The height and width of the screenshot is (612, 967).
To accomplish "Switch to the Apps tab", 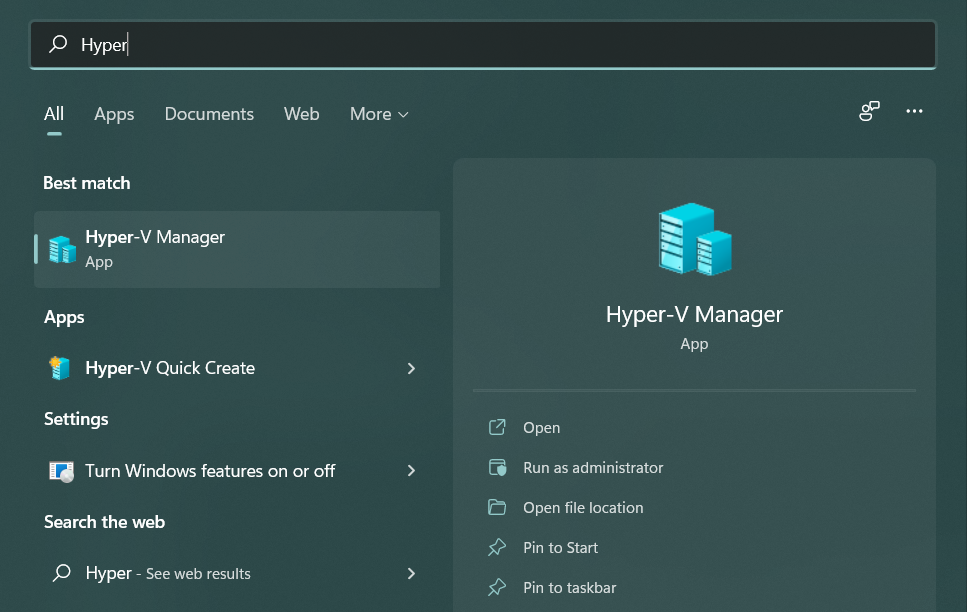I will coord(113,114).
